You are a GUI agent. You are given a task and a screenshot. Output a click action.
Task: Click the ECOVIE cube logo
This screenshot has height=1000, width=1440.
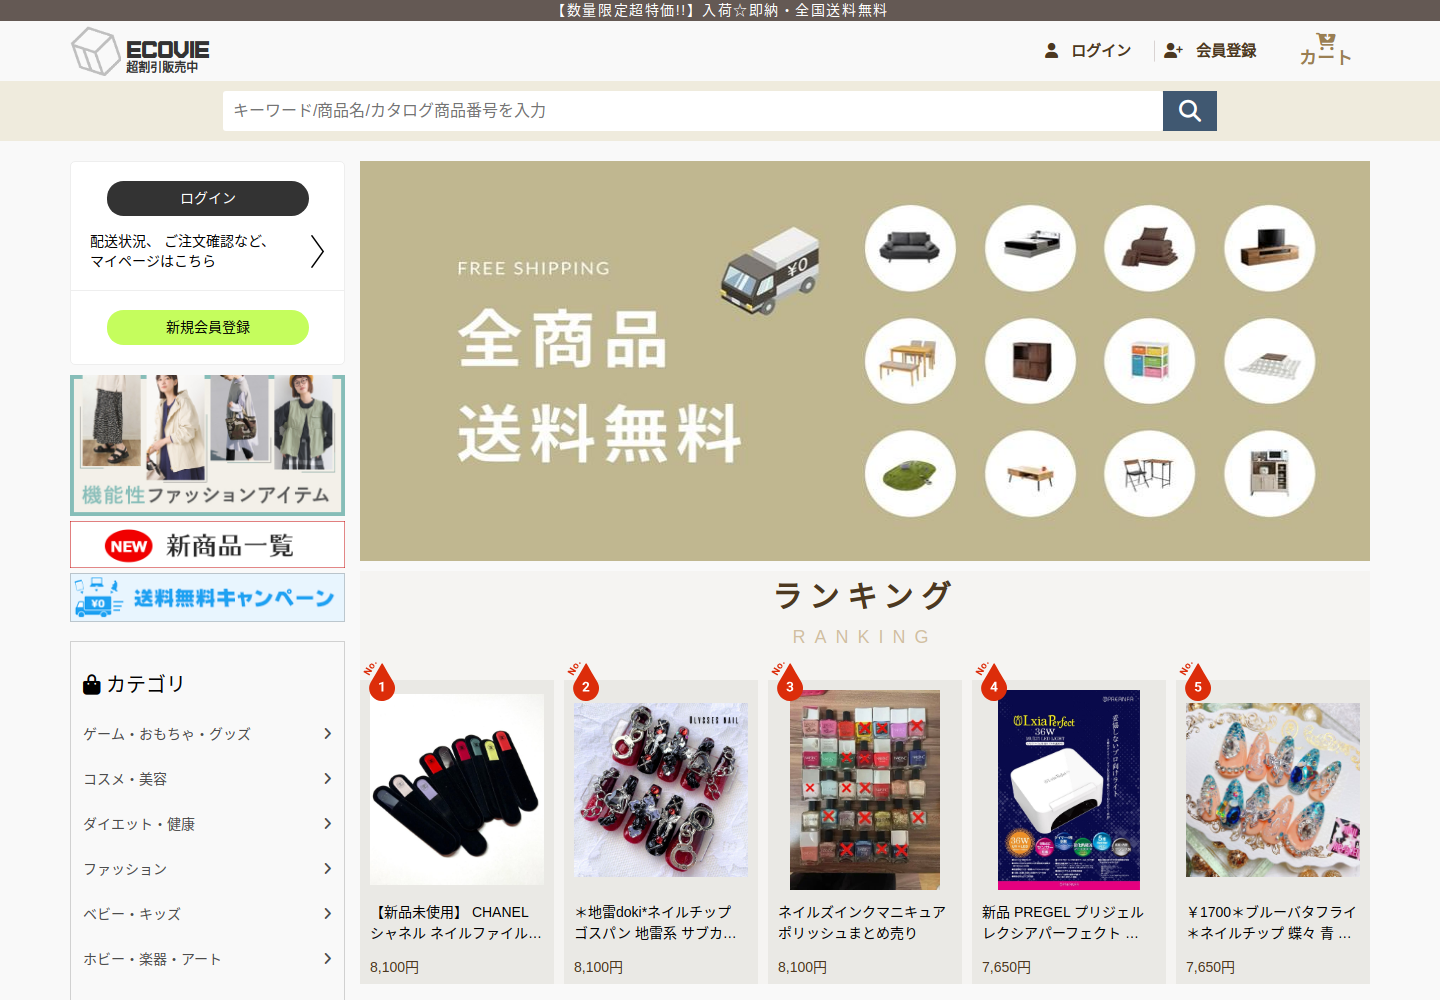96,51
